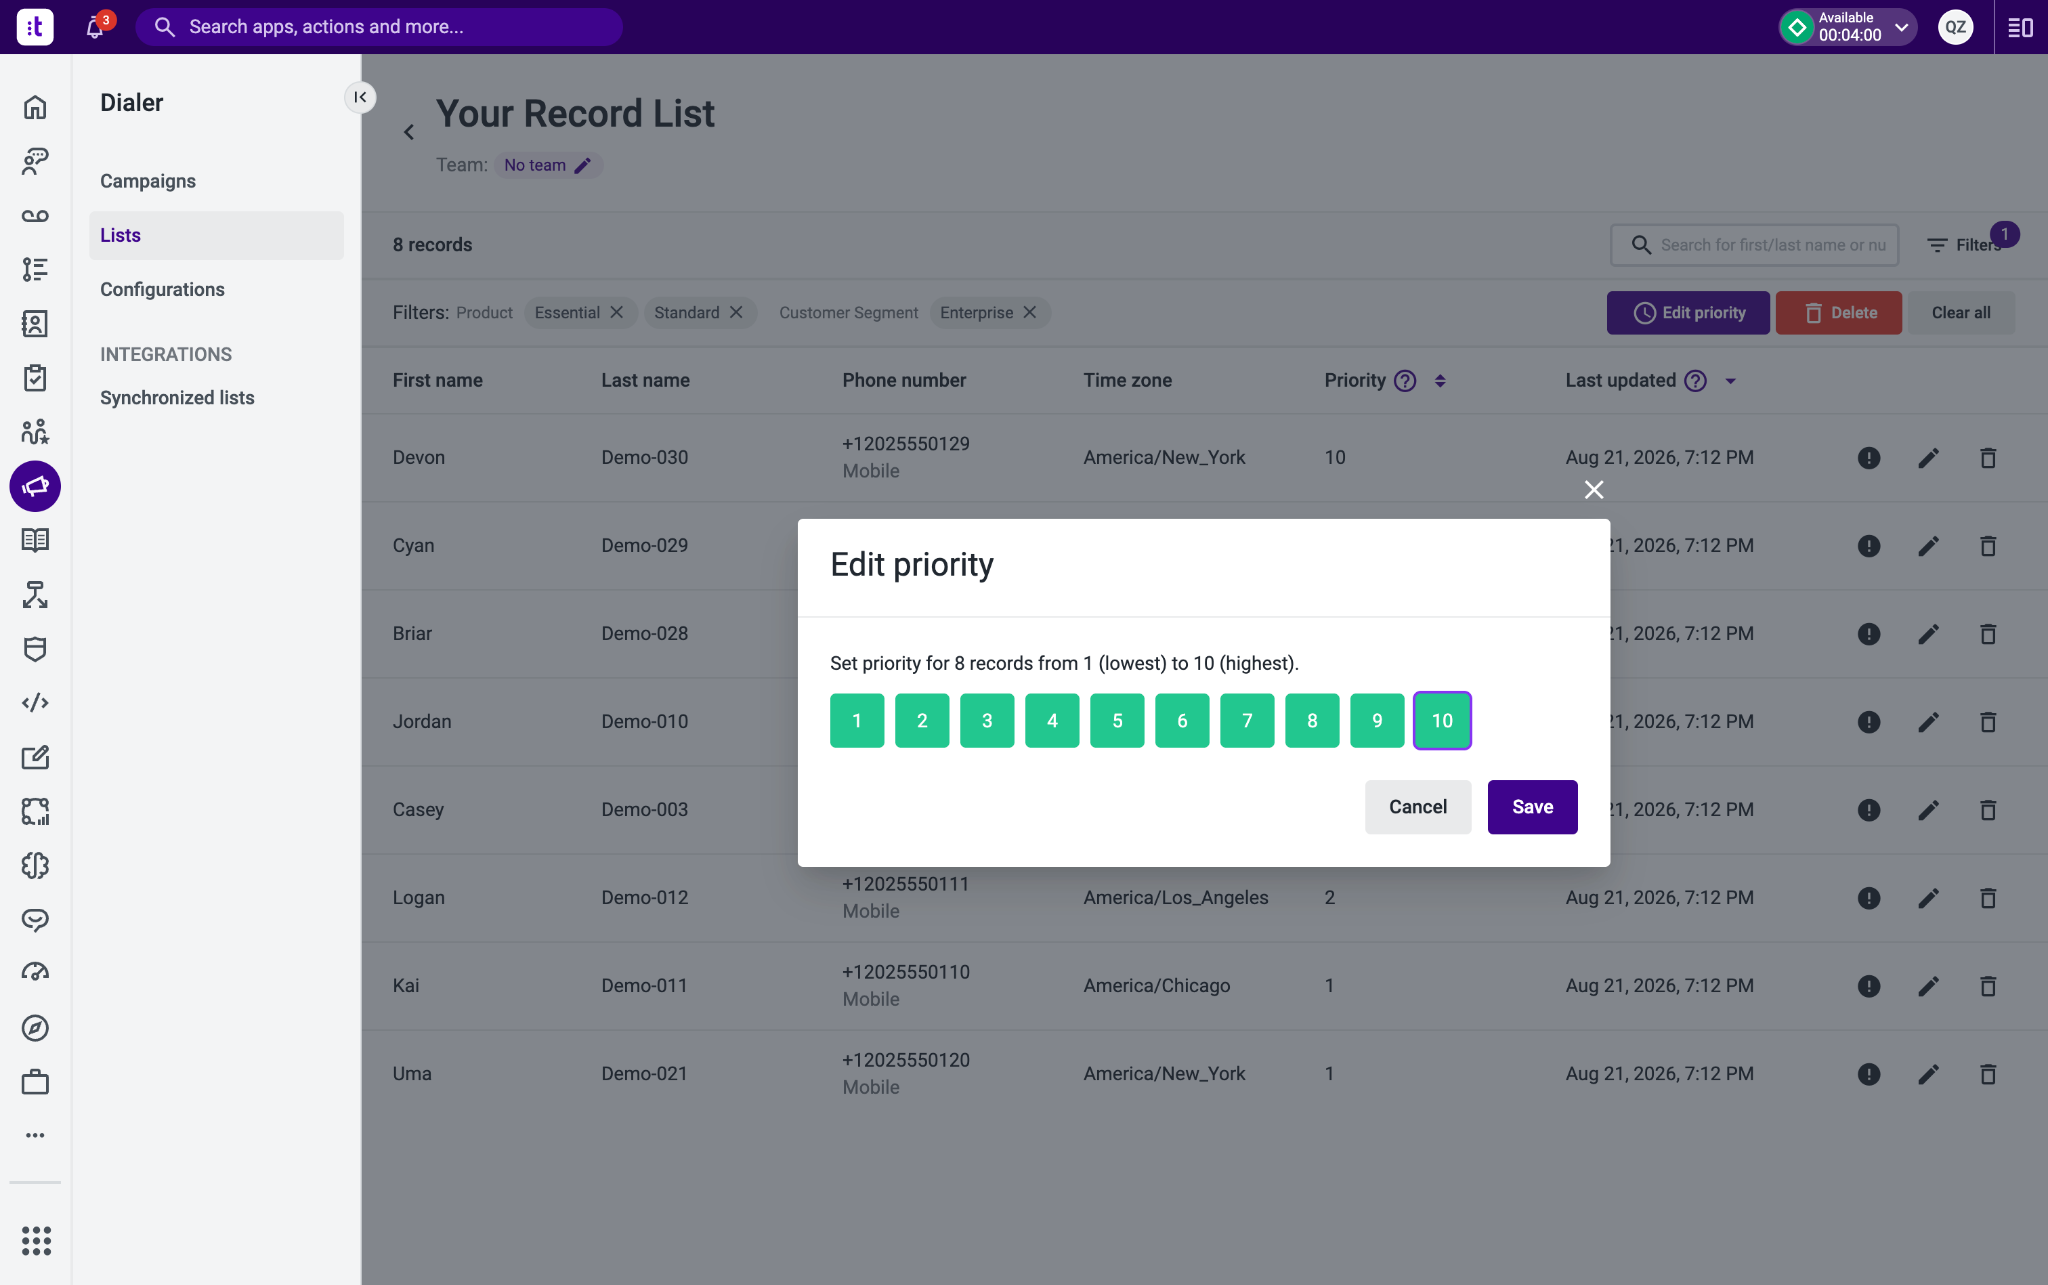
Task: Click the Home icon in sidebar
Action: coord(35,107)
